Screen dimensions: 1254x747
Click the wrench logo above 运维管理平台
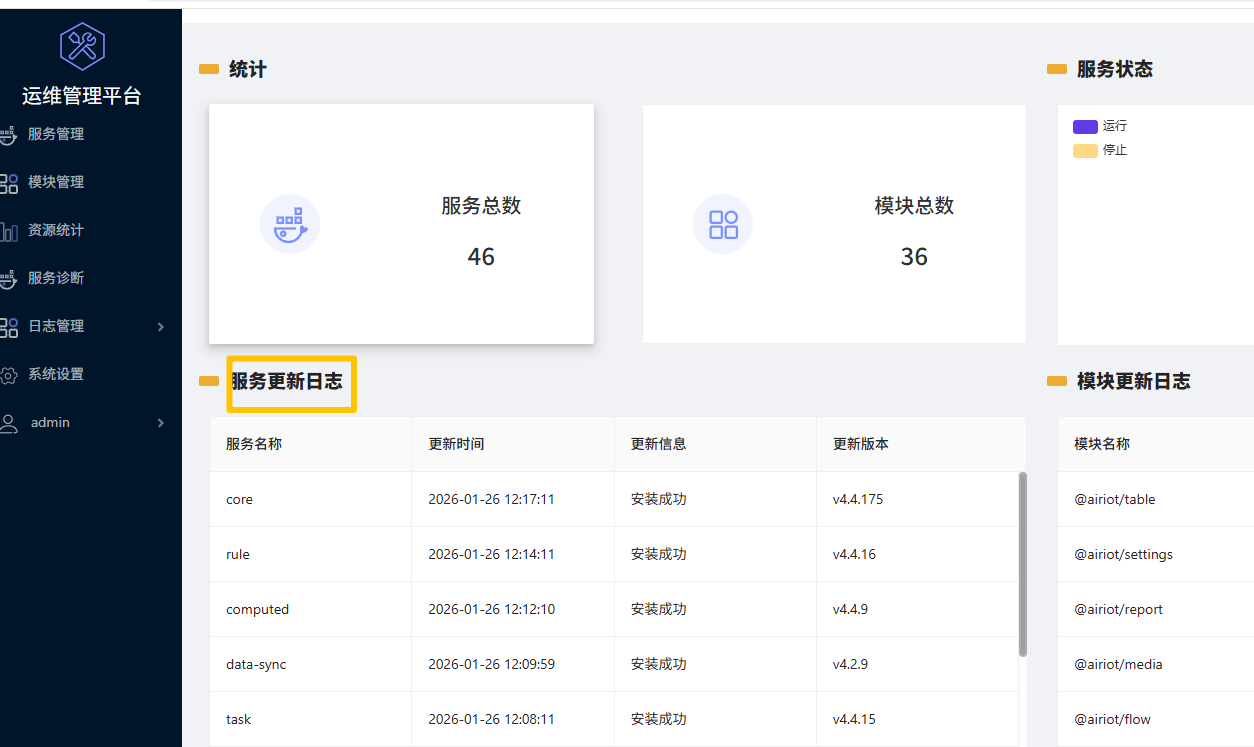coord(82,46)
